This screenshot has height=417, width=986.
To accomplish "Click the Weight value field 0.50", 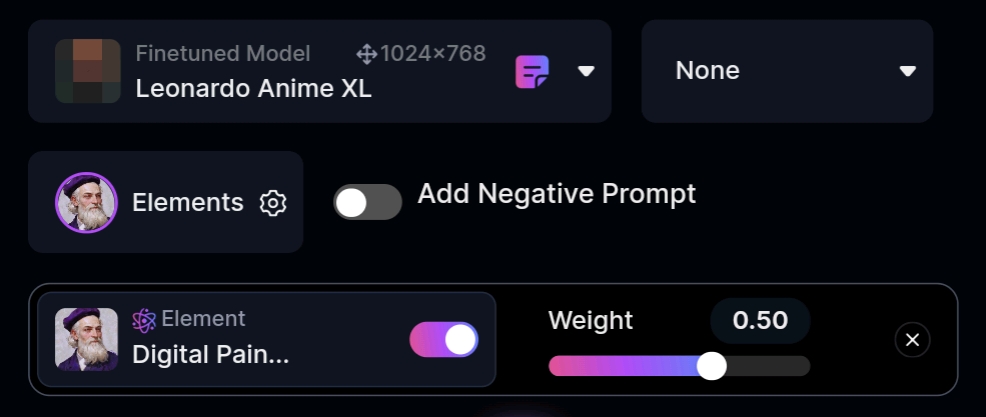I will coord(760,321).
